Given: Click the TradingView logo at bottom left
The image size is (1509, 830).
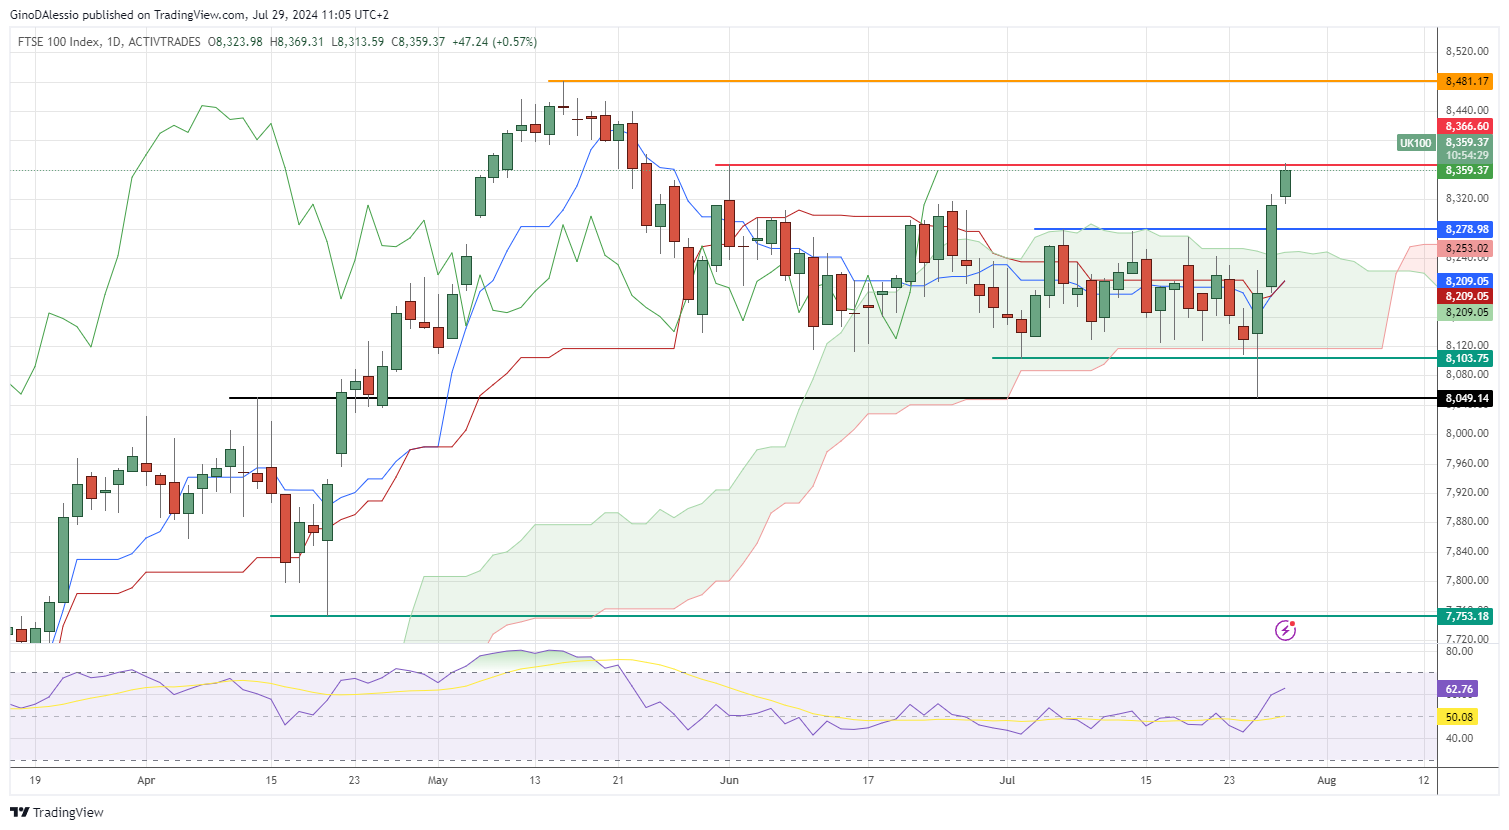Looking at the screenshot, I should [57, 812].
